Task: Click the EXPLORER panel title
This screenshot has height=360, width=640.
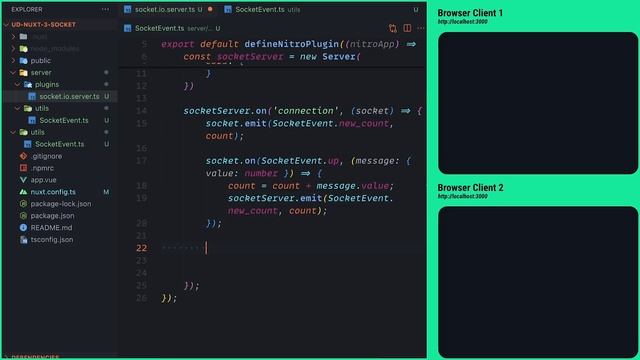Action: 27,9
